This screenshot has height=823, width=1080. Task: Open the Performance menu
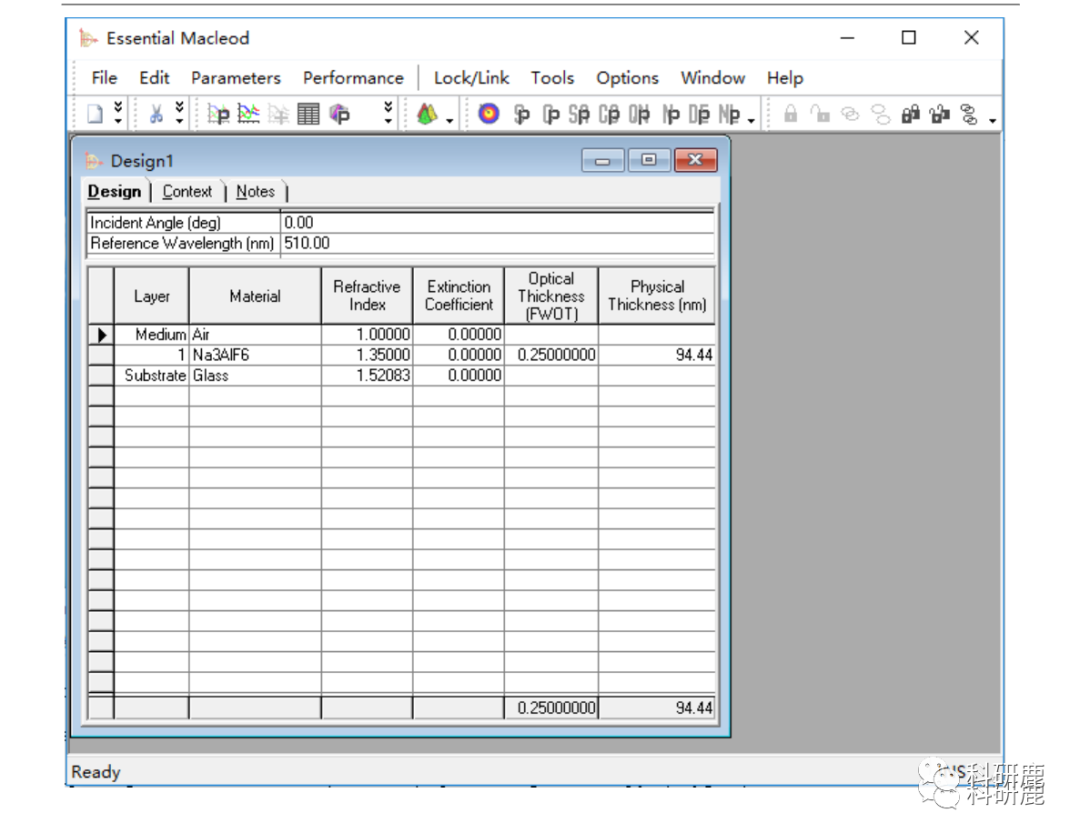point(353,78)
